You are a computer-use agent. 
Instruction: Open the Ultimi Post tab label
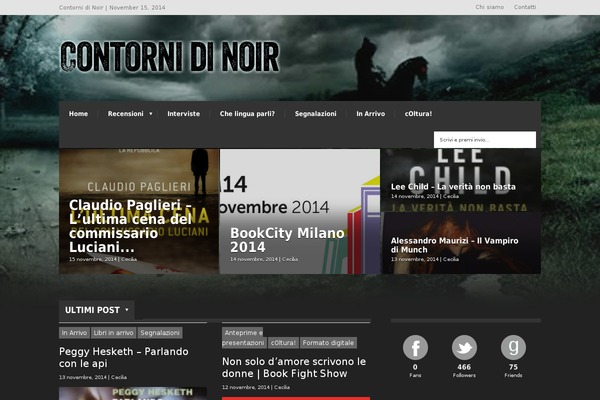(92, 310)
